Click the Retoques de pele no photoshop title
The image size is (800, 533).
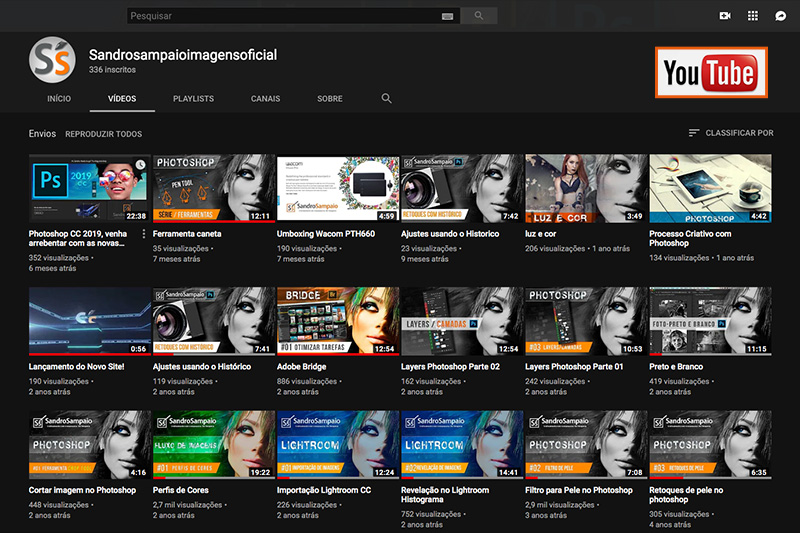coord(686,494)
